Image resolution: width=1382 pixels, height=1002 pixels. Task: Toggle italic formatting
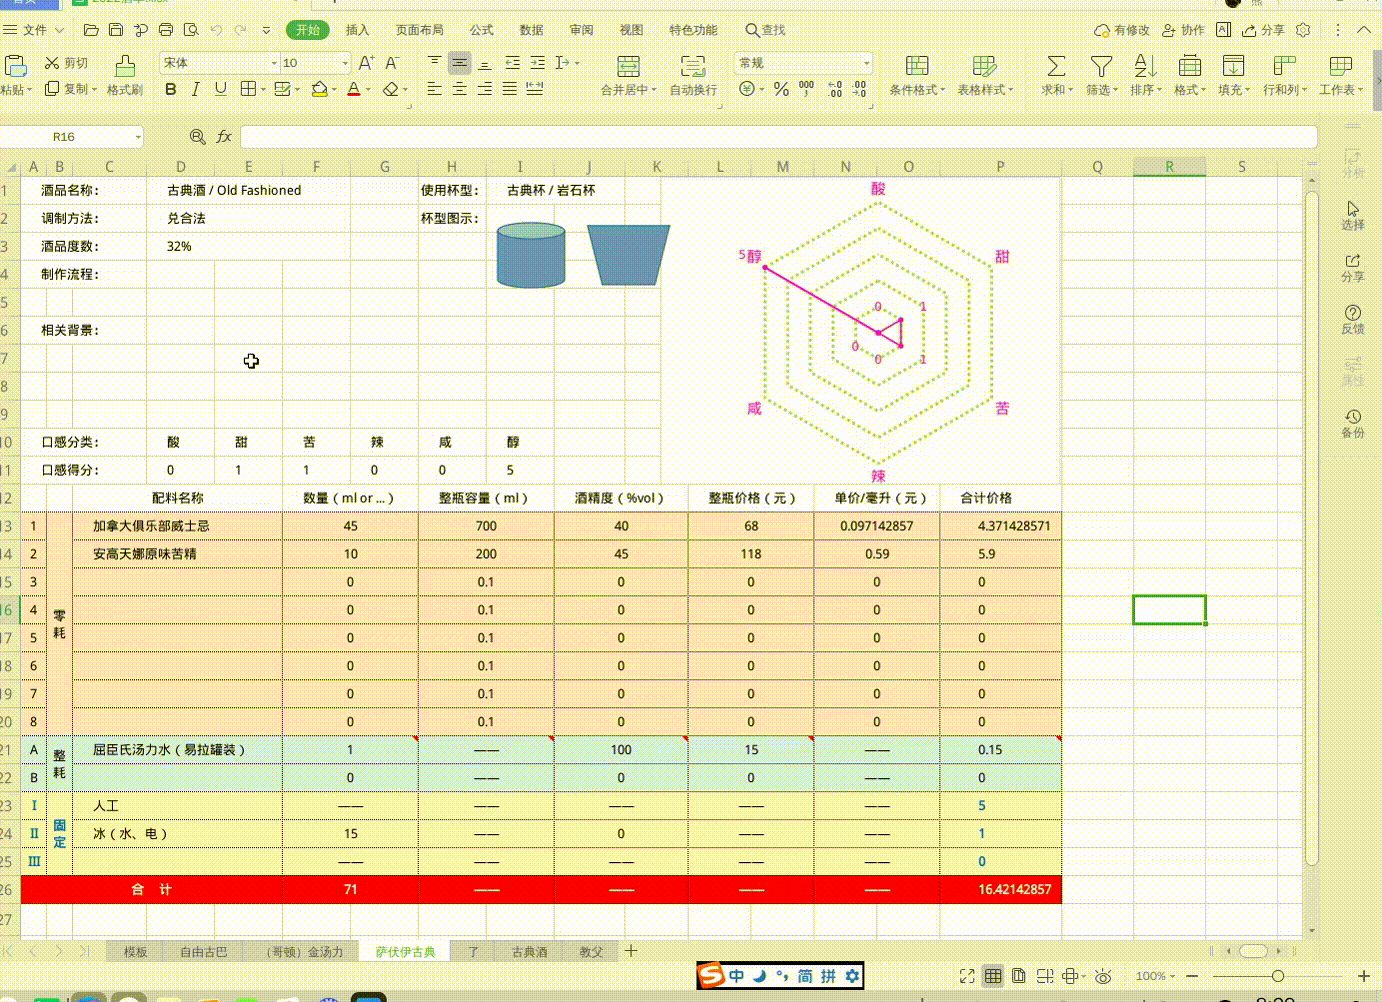coord(195,89)
